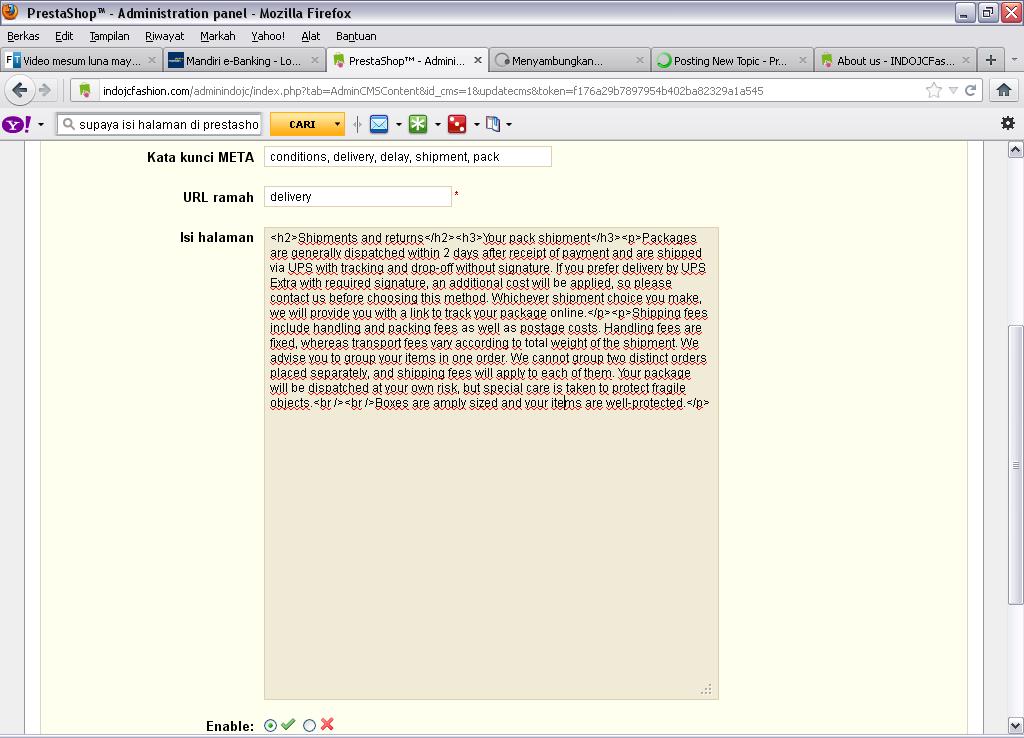This screenshot has height=738, width=1024.
Task: Click the scrollbar down arrow
Action: (1015, 724)
